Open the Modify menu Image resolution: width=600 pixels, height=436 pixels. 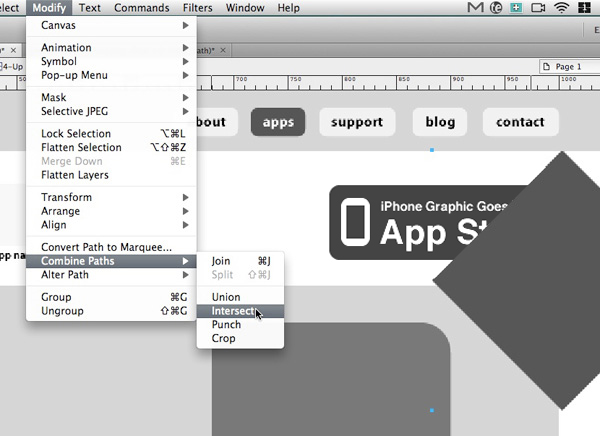[x=49, y=8]
